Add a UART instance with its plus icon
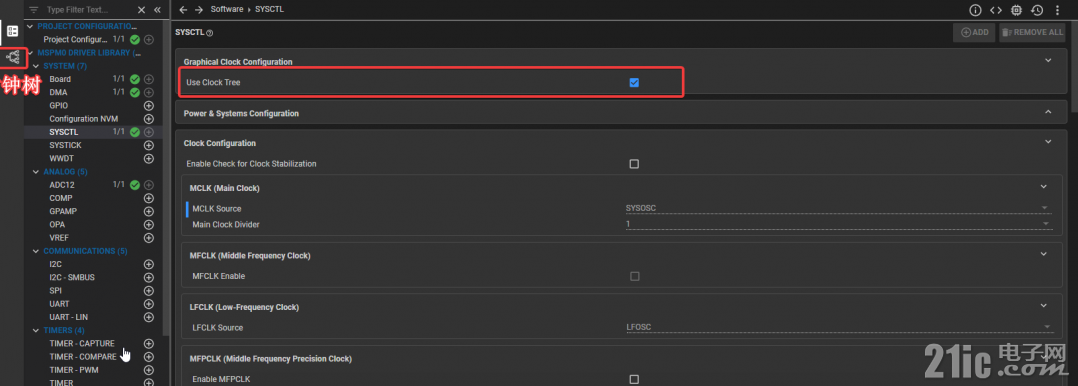Screen dimensions: 1078x386 coord(148,304)
